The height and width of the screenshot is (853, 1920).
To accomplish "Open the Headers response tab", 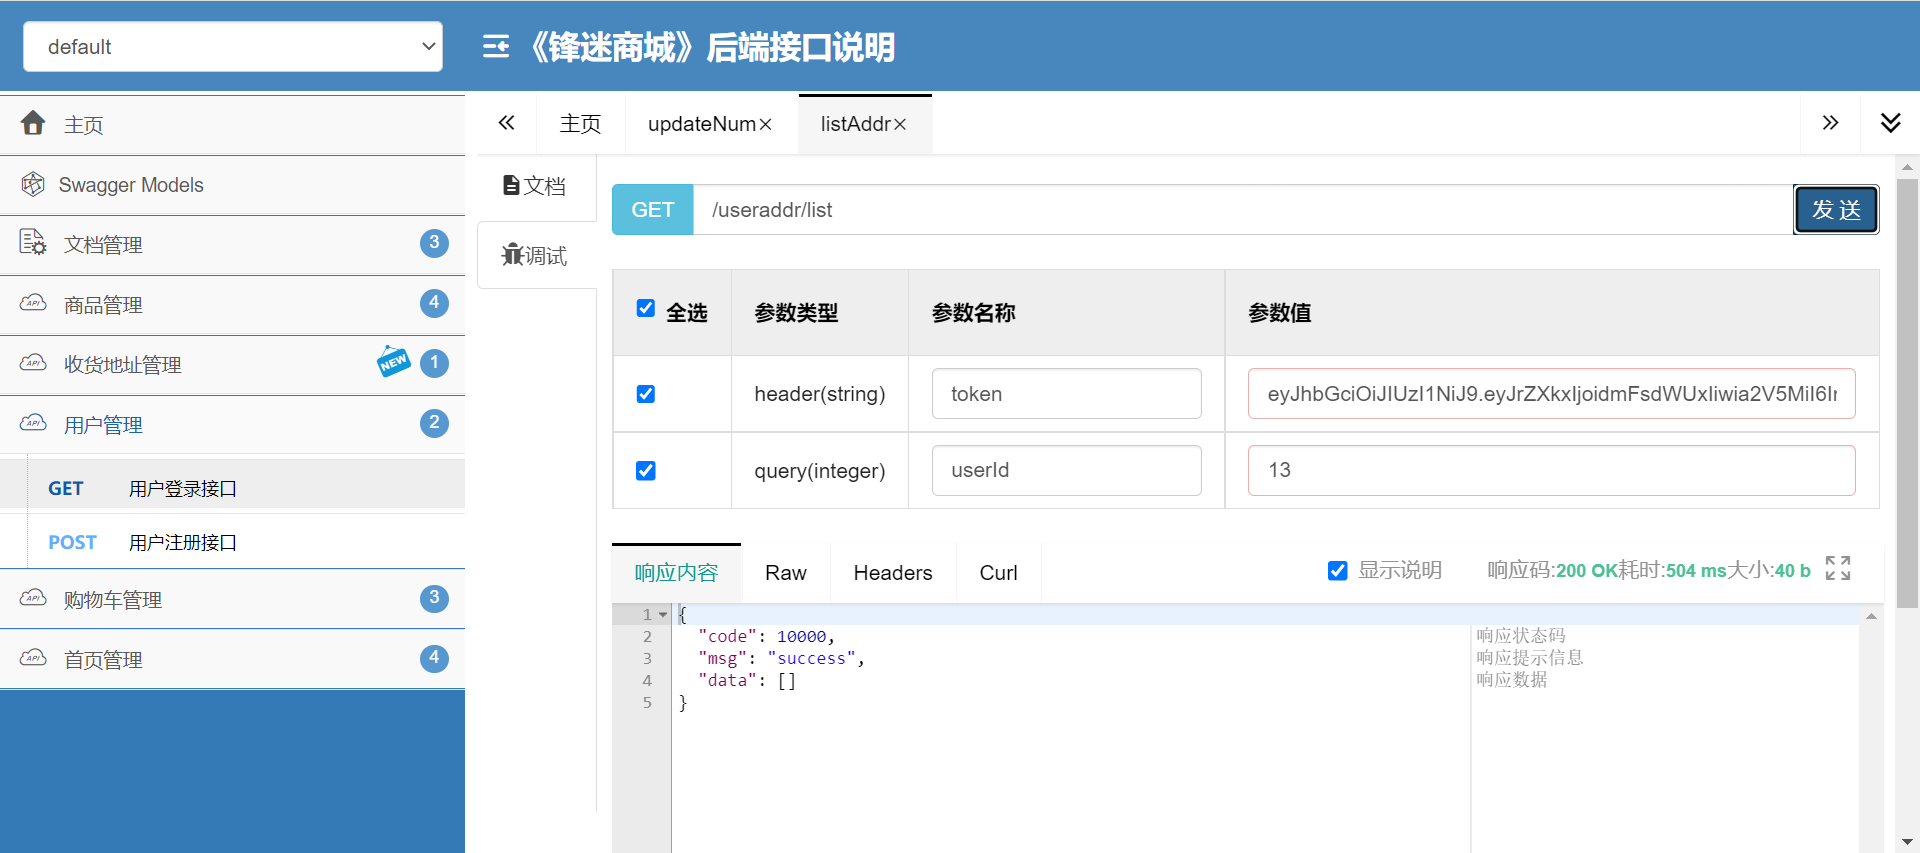I will coord(893,573).
